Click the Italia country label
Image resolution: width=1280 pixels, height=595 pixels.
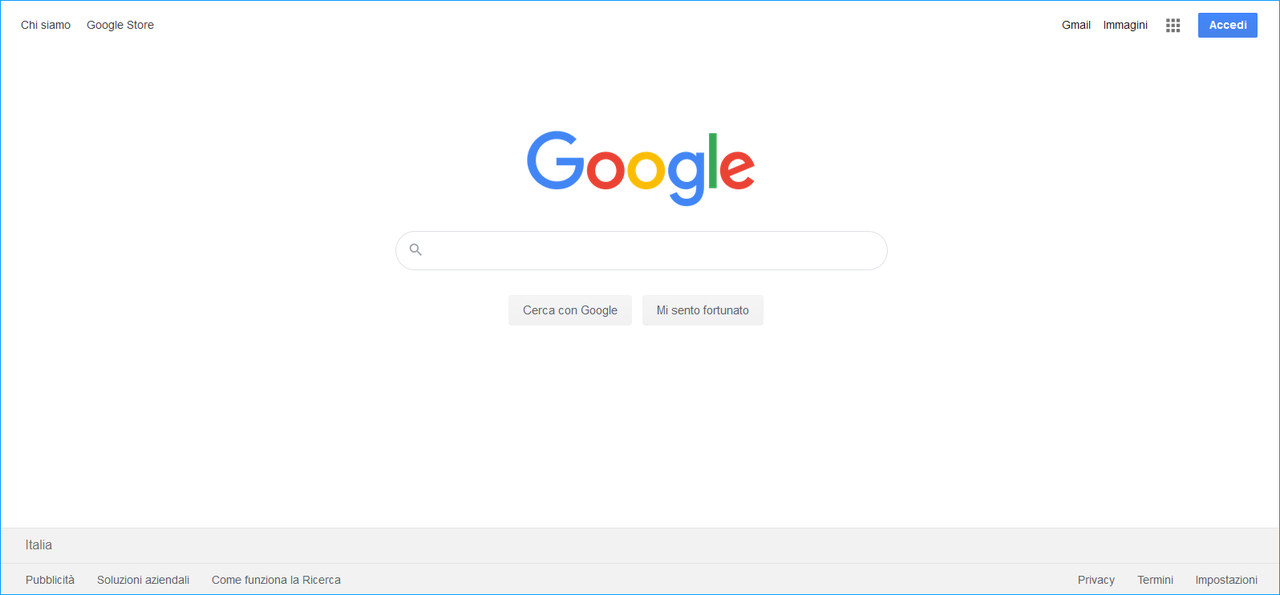click(x=39, y=545)
